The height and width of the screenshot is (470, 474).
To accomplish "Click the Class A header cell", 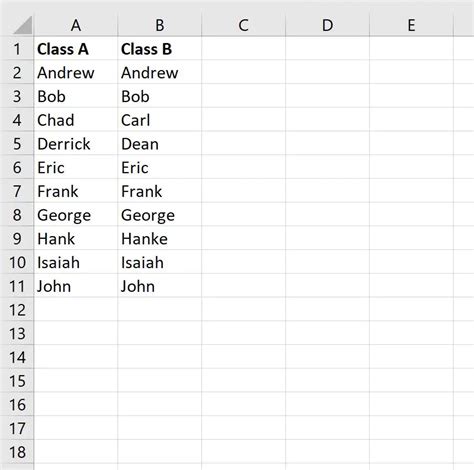I will pos(76,49).
